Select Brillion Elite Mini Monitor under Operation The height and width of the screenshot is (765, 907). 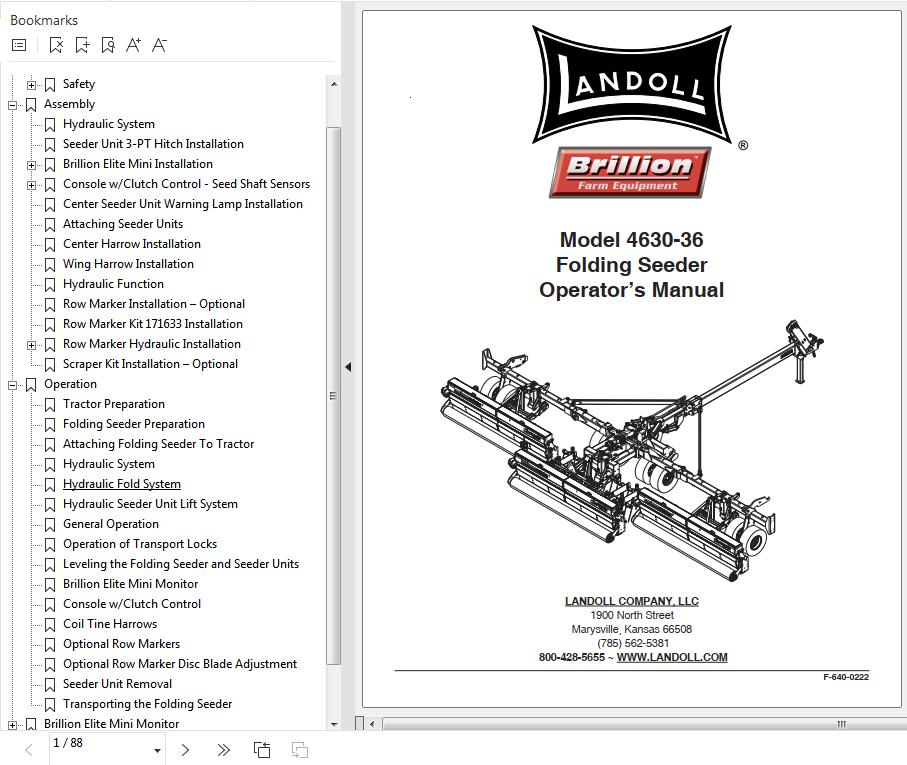pyautogui.click(x=131, y=584)
